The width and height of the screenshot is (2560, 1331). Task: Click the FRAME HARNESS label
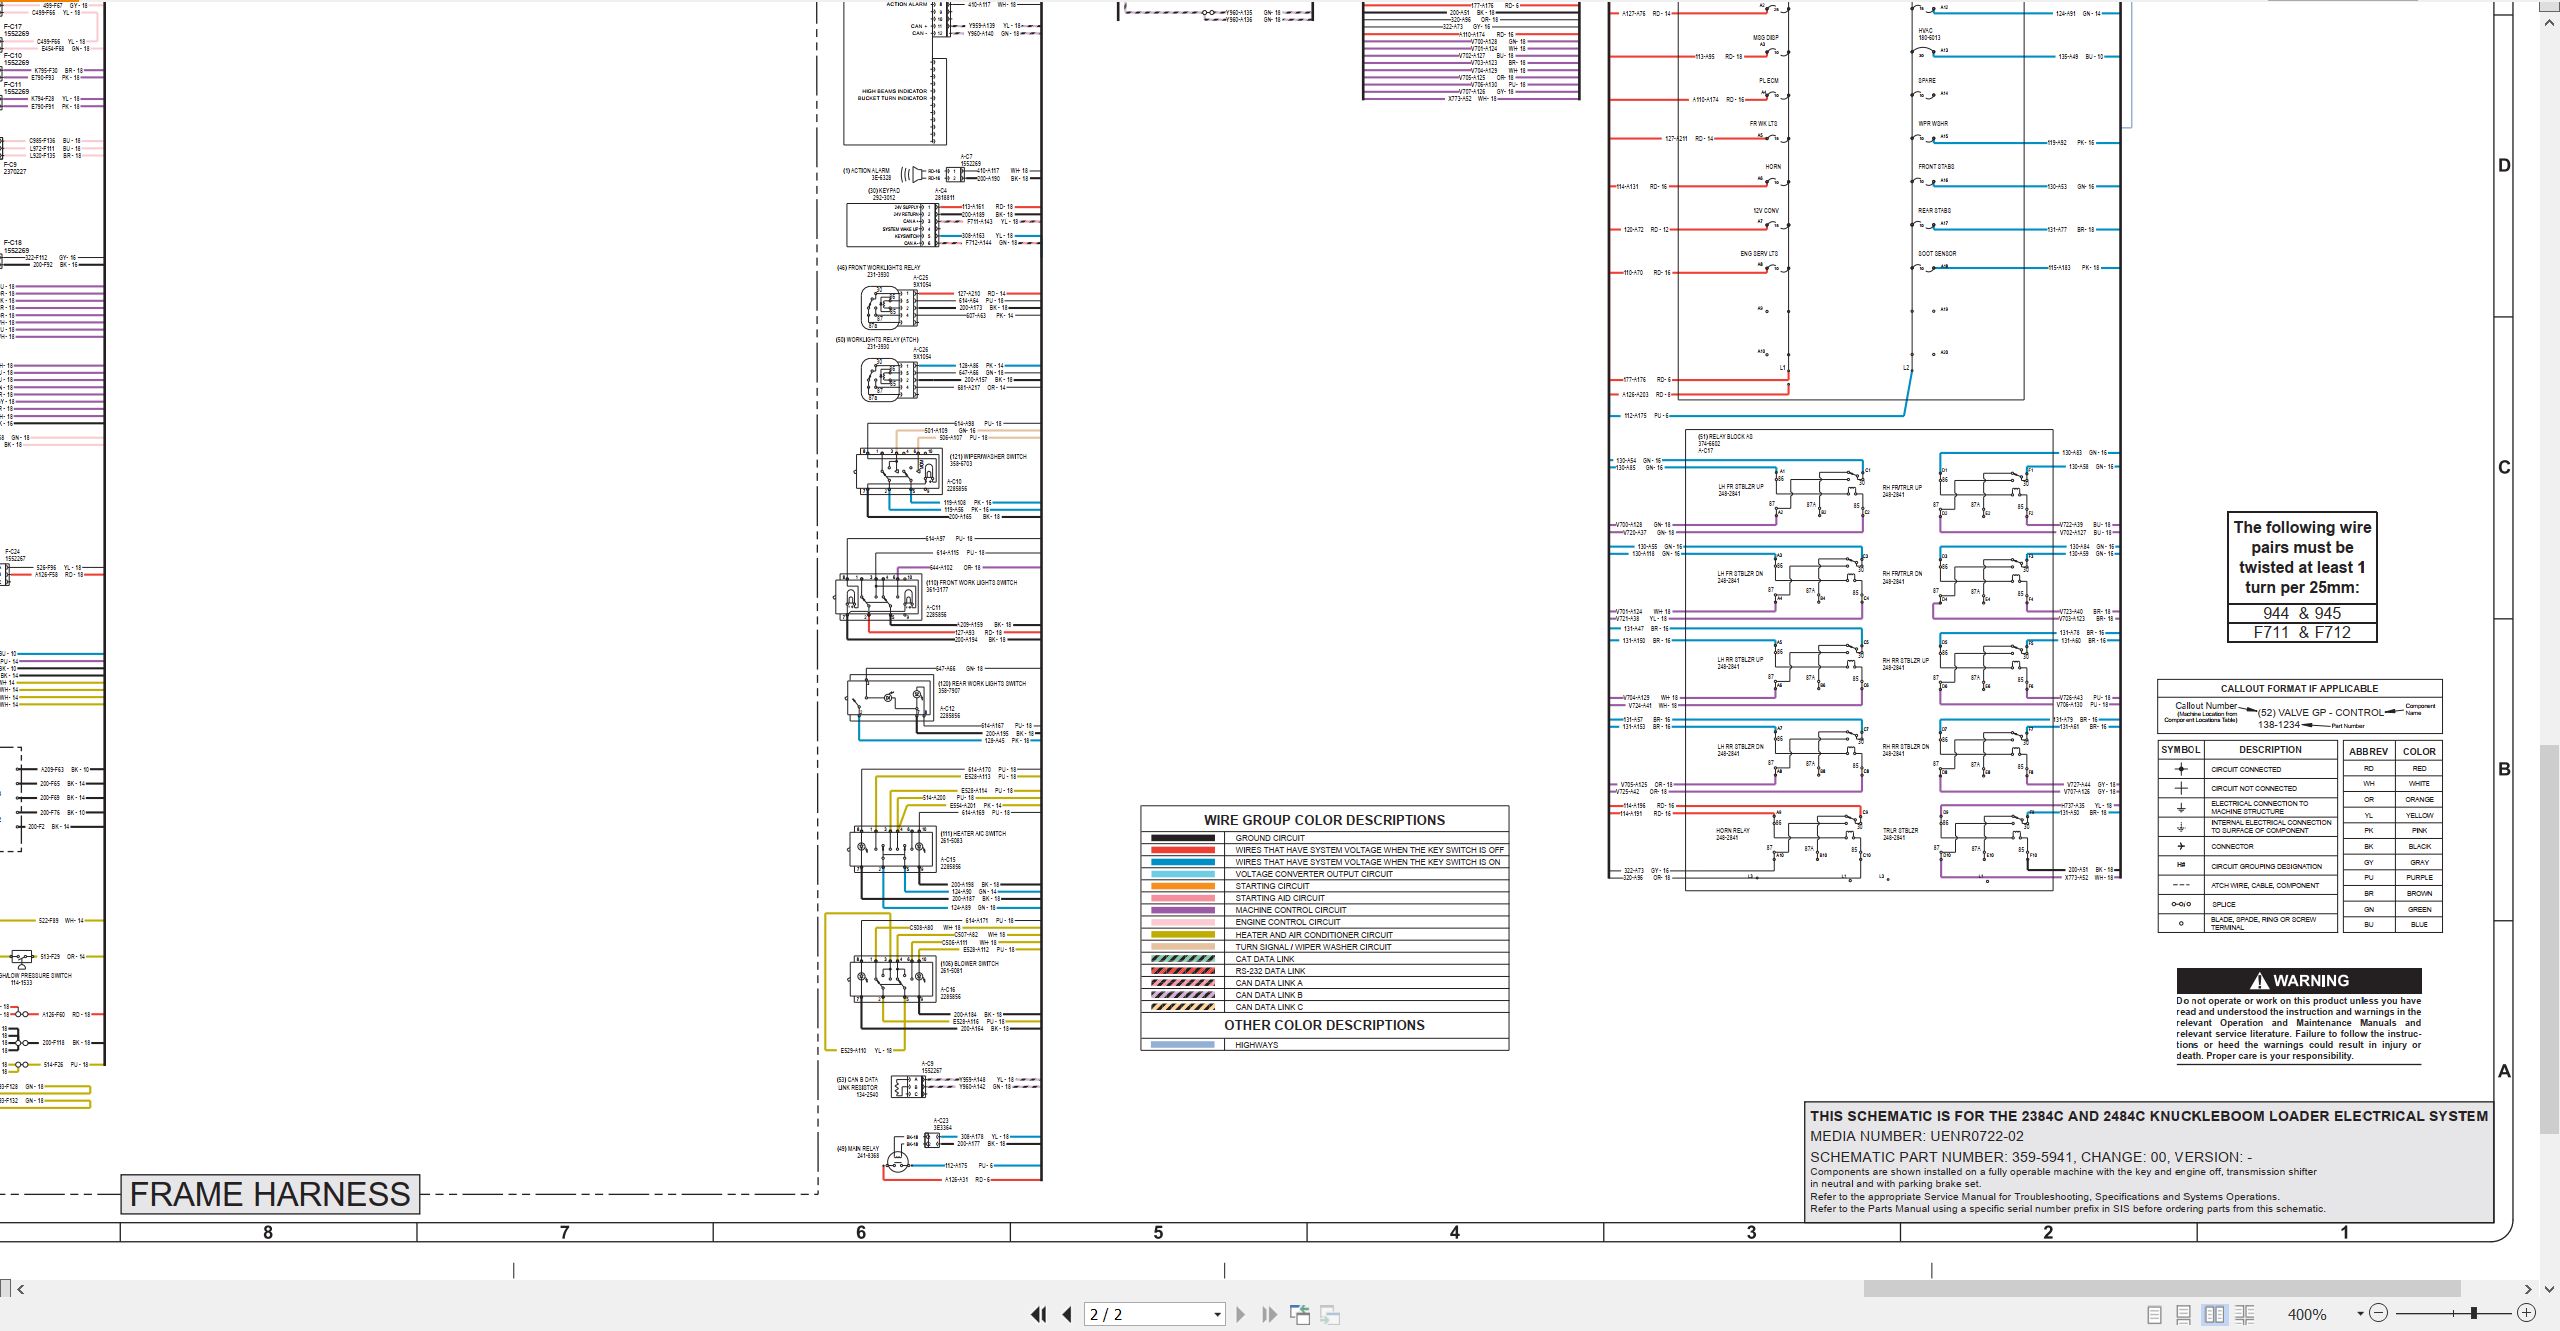click(270, 1194)
